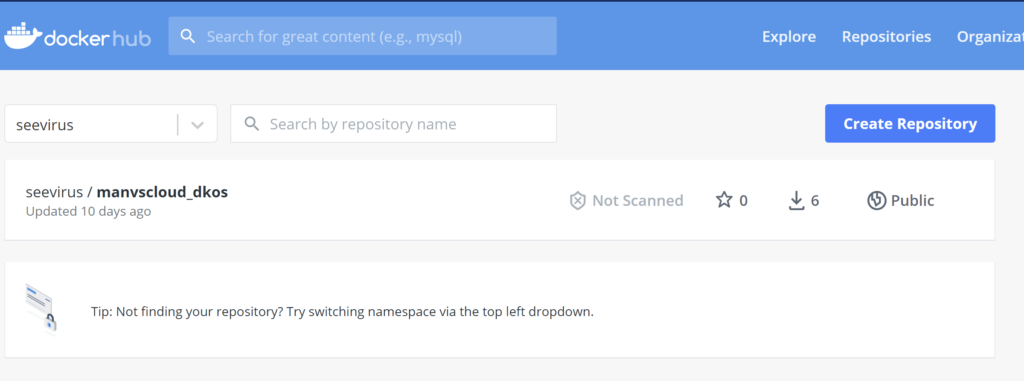Viewport: 1024px width, 381px height.
Task: Open the Organizations nav item
Action: click(990, 37)
